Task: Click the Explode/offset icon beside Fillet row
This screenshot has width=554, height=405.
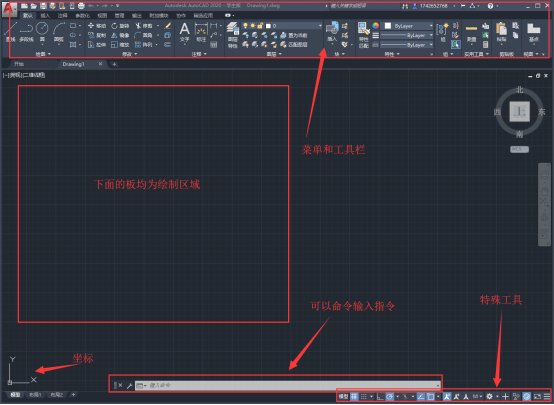Action: pos(167,35)
